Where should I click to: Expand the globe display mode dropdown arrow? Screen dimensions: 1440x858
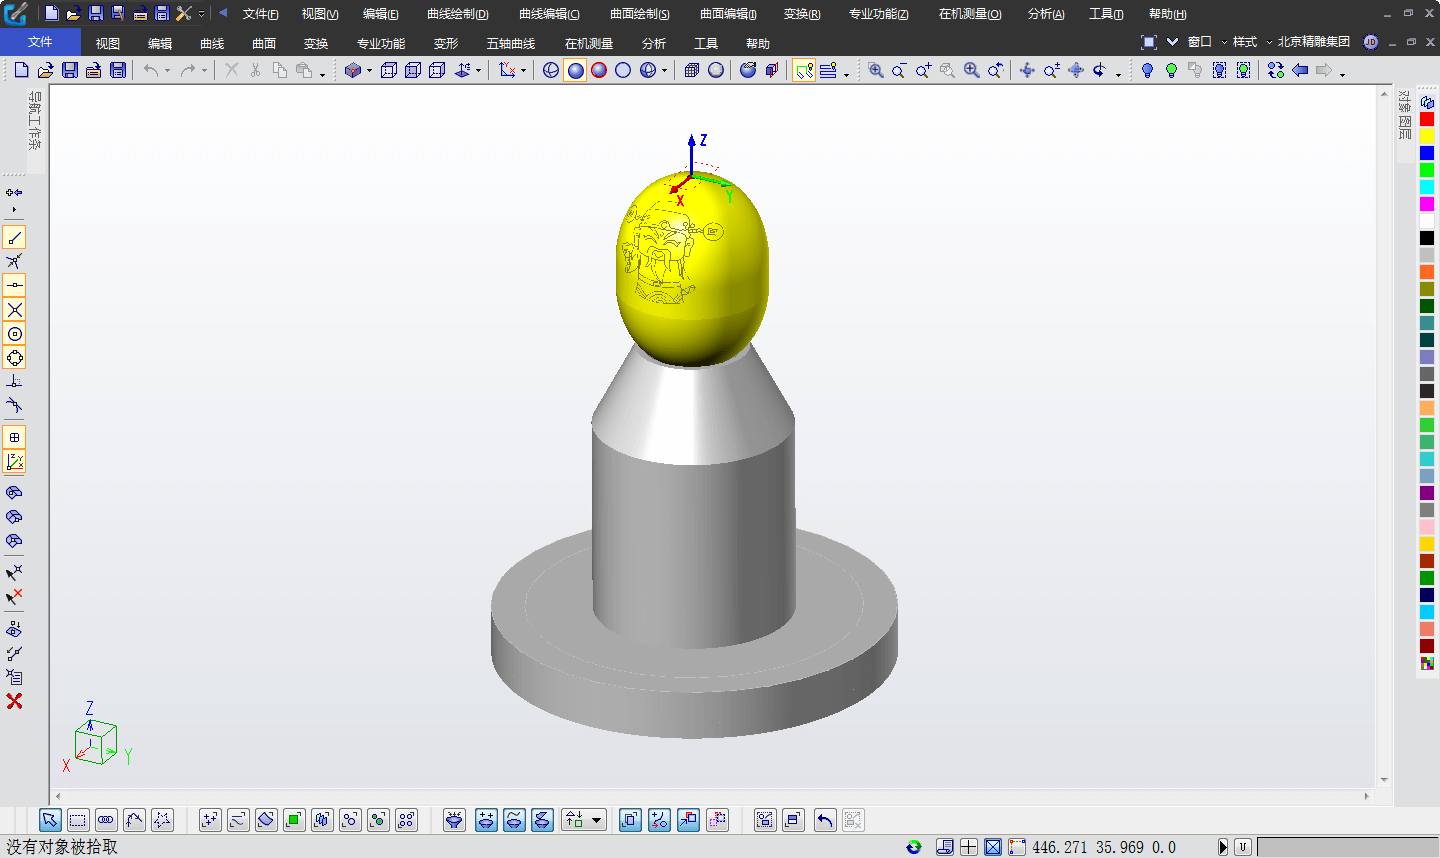point(664,71)
